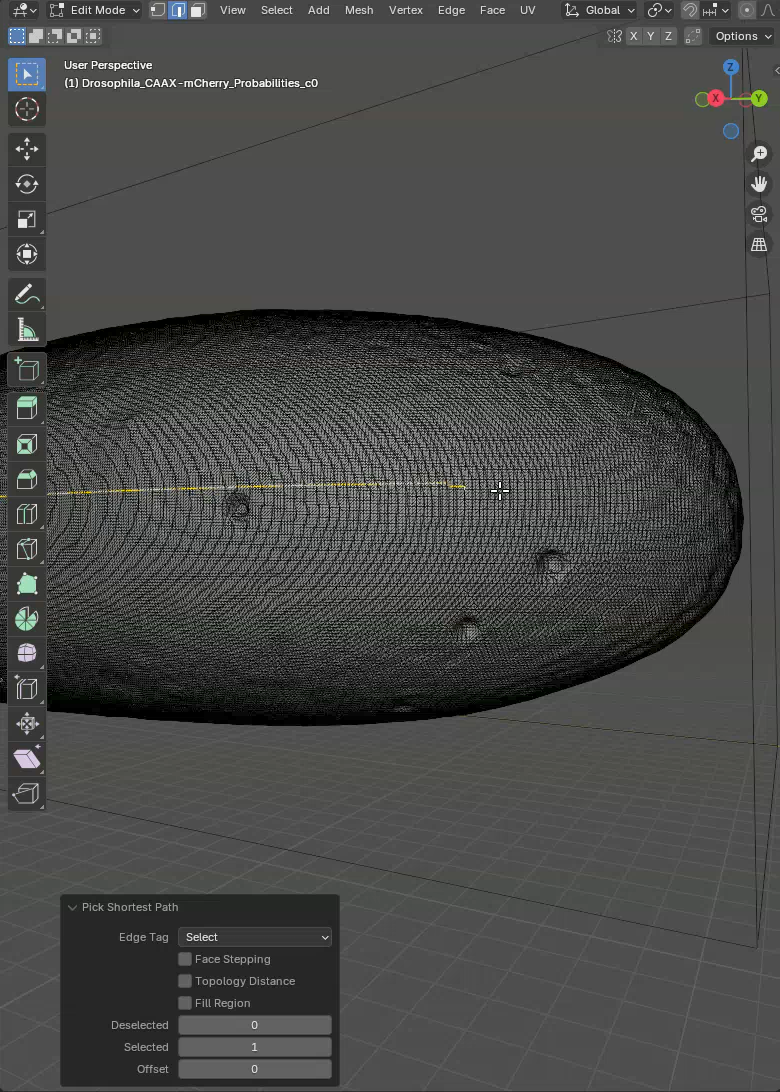Click the Offset value field
This screenshot has width=780, height=1092.
pos(255,1069)
